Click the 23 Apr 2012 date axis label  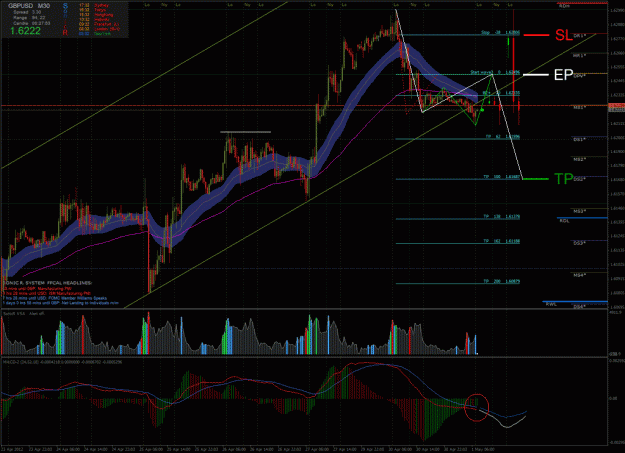click(12, 449)
